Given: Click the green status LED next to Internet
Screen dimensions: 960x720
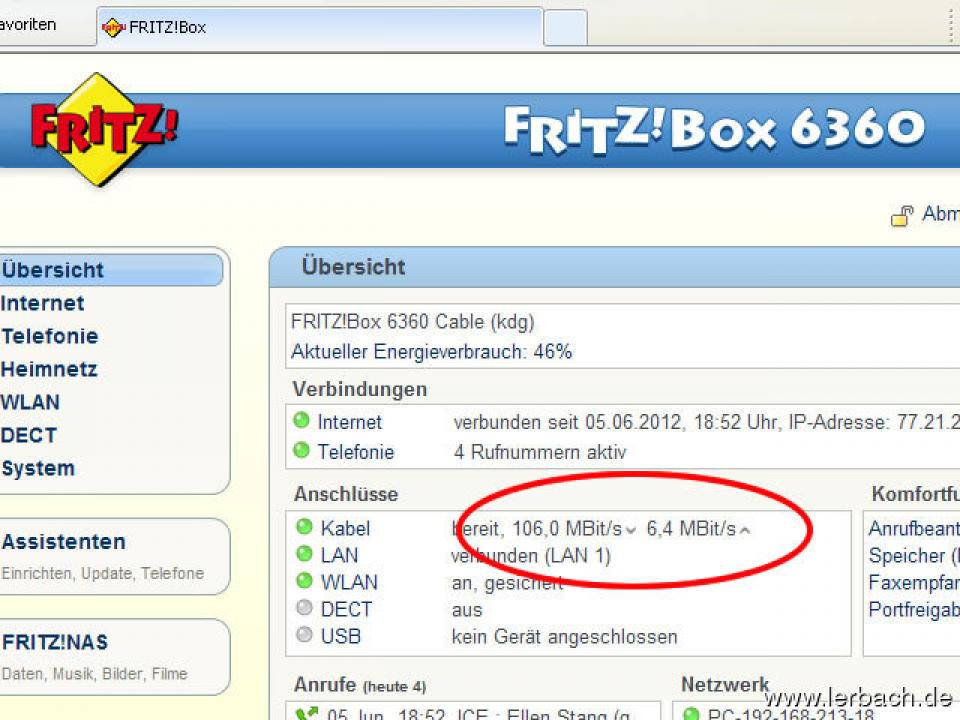Looking at the screenshot, I should [x=301, y=421].
